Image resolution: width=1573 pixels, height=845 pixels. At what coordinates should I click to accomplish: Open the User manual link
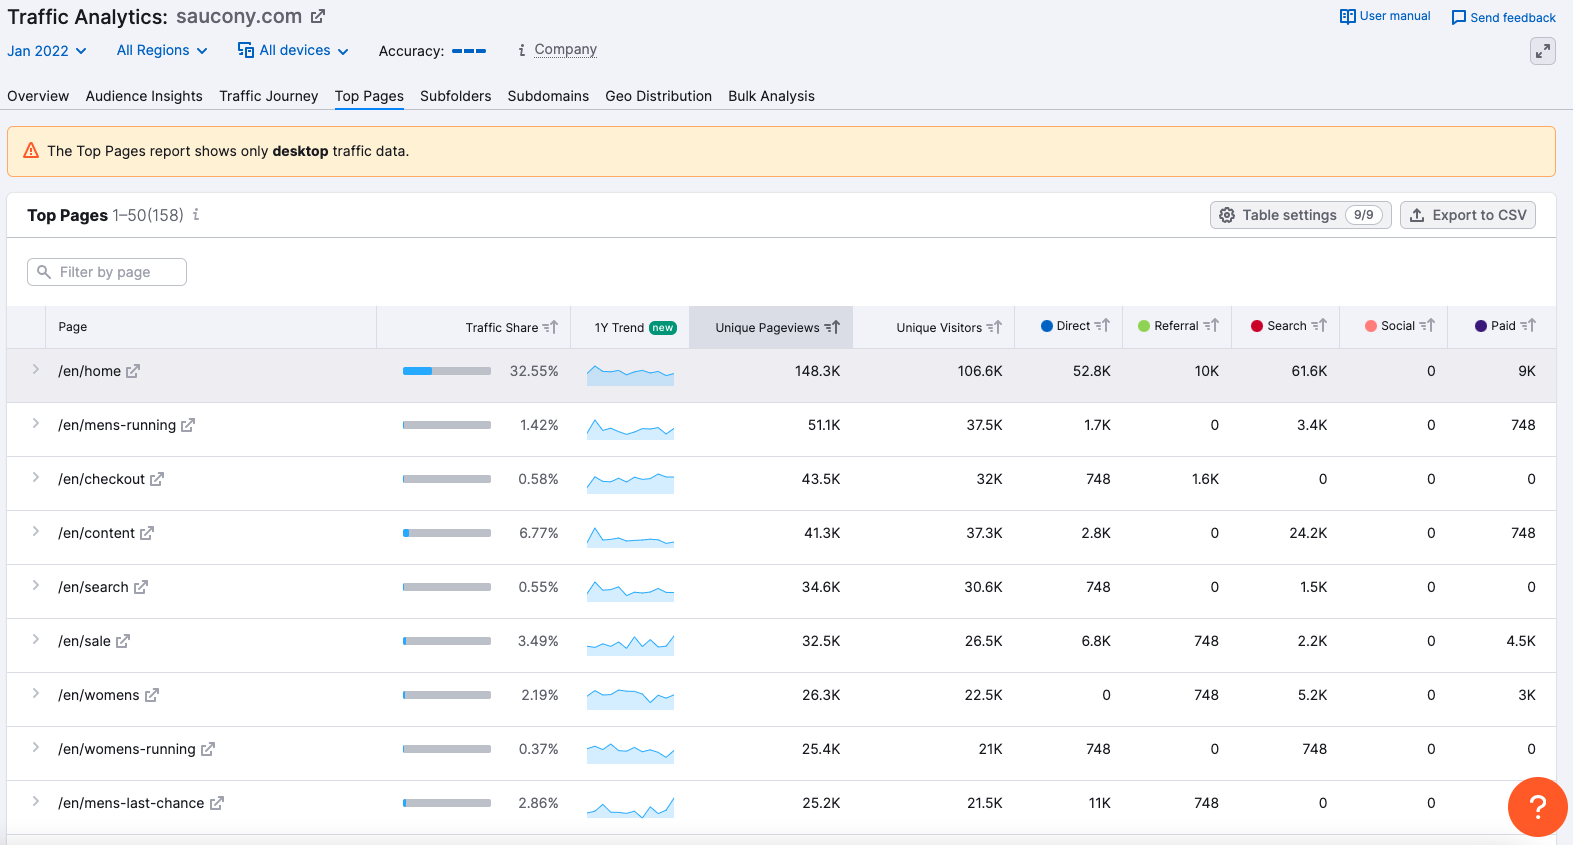(1385, 17)
